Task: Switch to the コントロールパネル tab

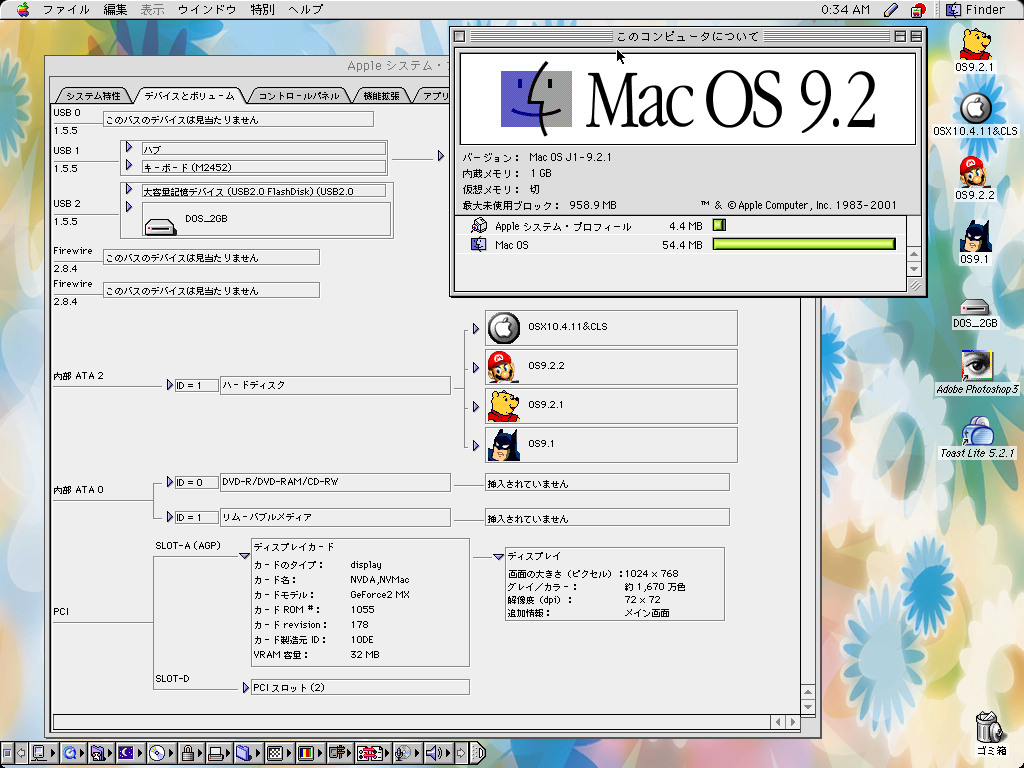Action: 299,96
